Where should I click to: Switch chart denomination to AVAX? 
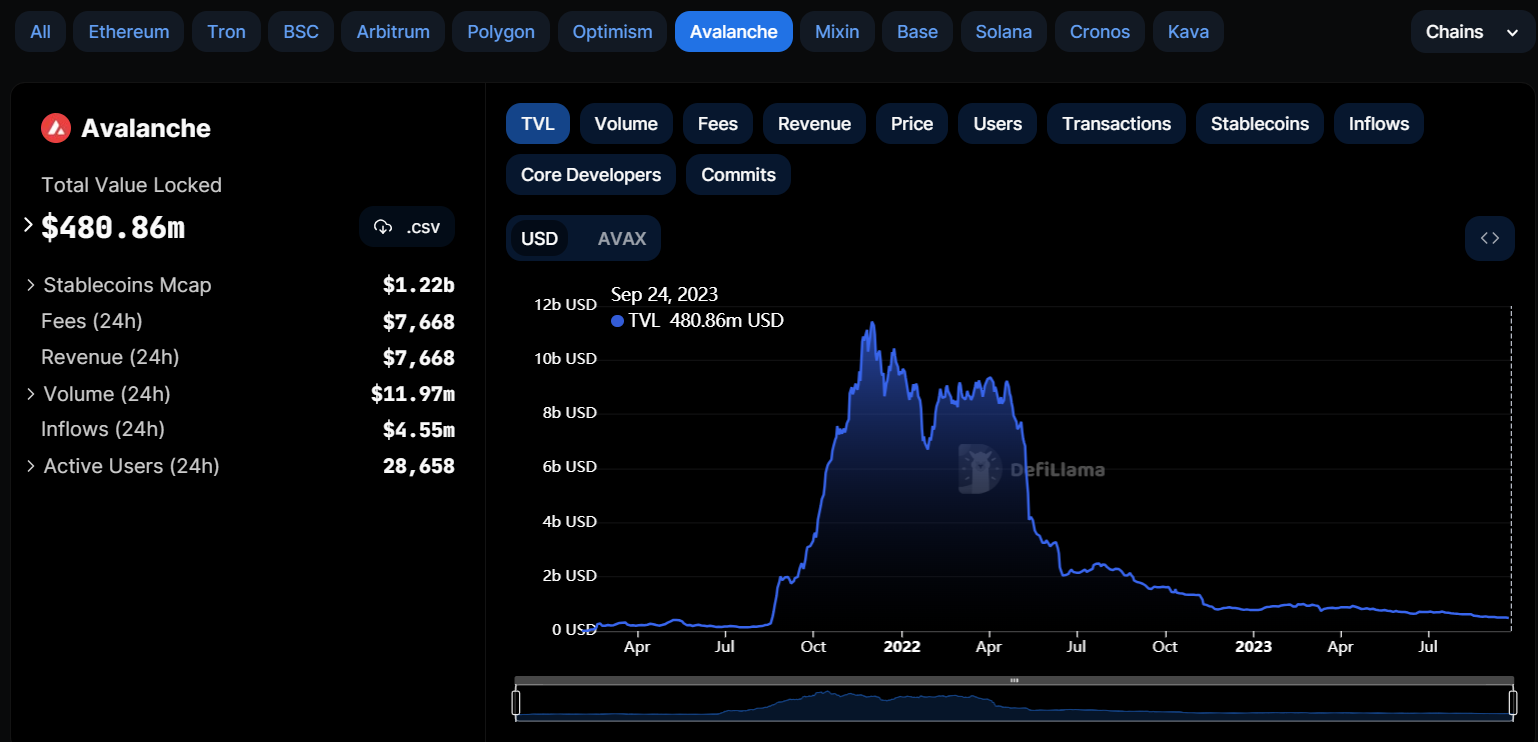621,239
